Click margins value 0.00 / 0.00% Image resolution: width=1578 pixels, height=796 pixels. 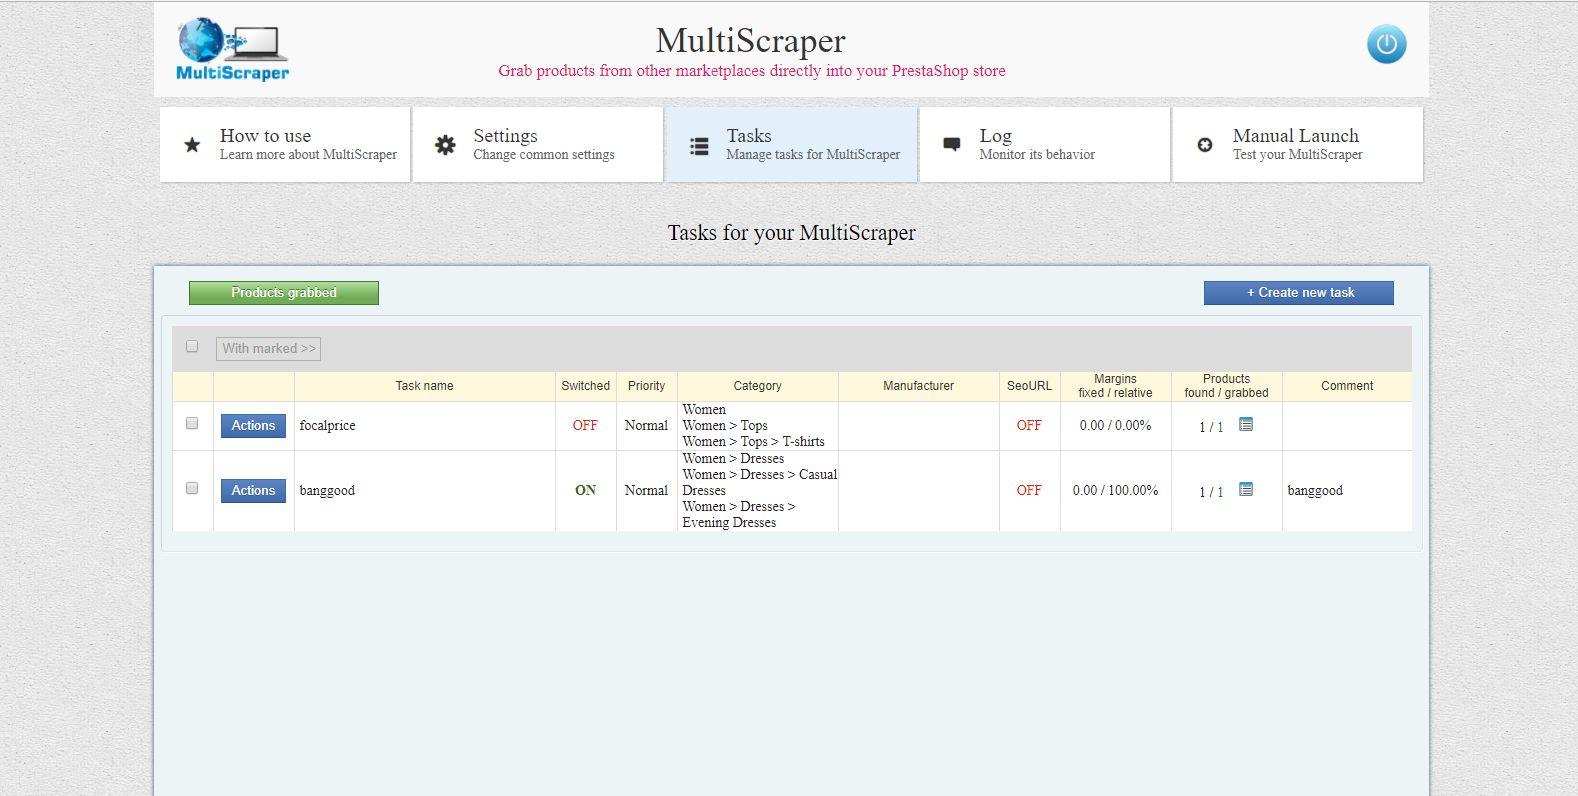(1115, 426)
